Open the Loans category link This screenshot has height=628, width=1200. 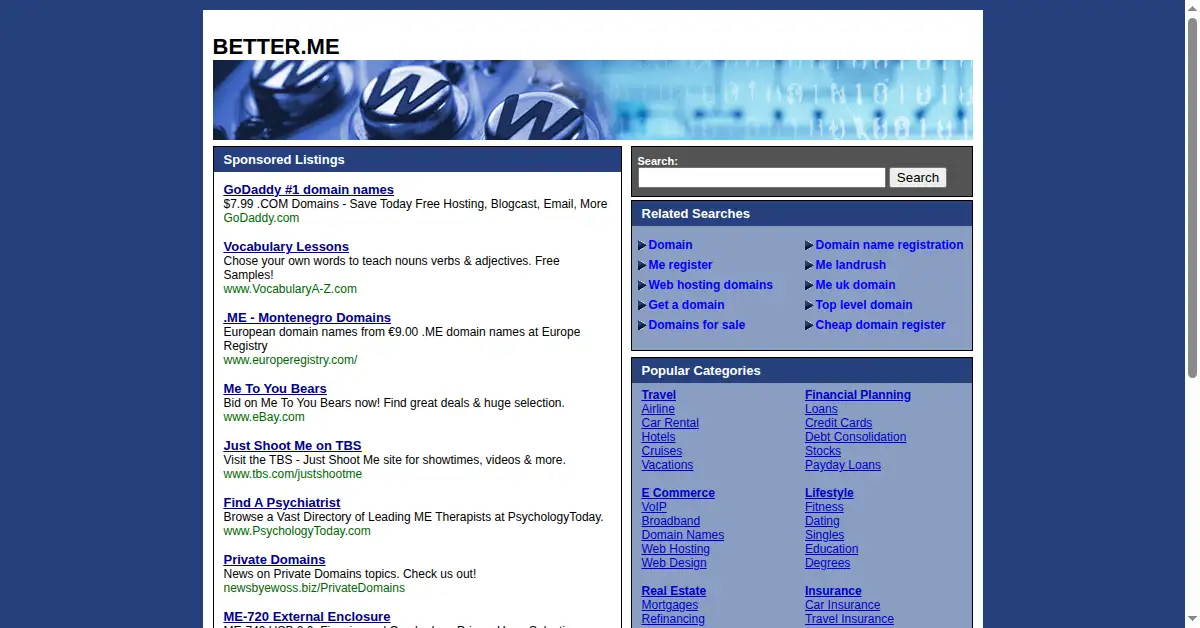(x=821, y=409)
